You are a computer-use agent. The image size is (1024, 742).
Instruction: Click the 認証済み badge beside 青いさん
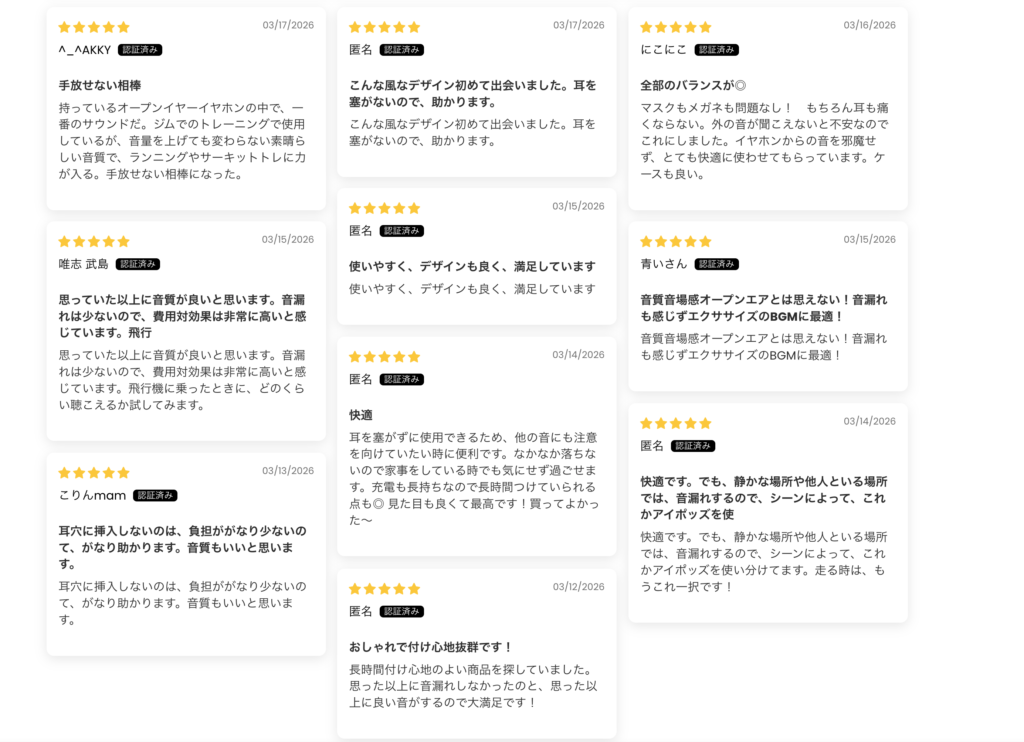point(717,264)
